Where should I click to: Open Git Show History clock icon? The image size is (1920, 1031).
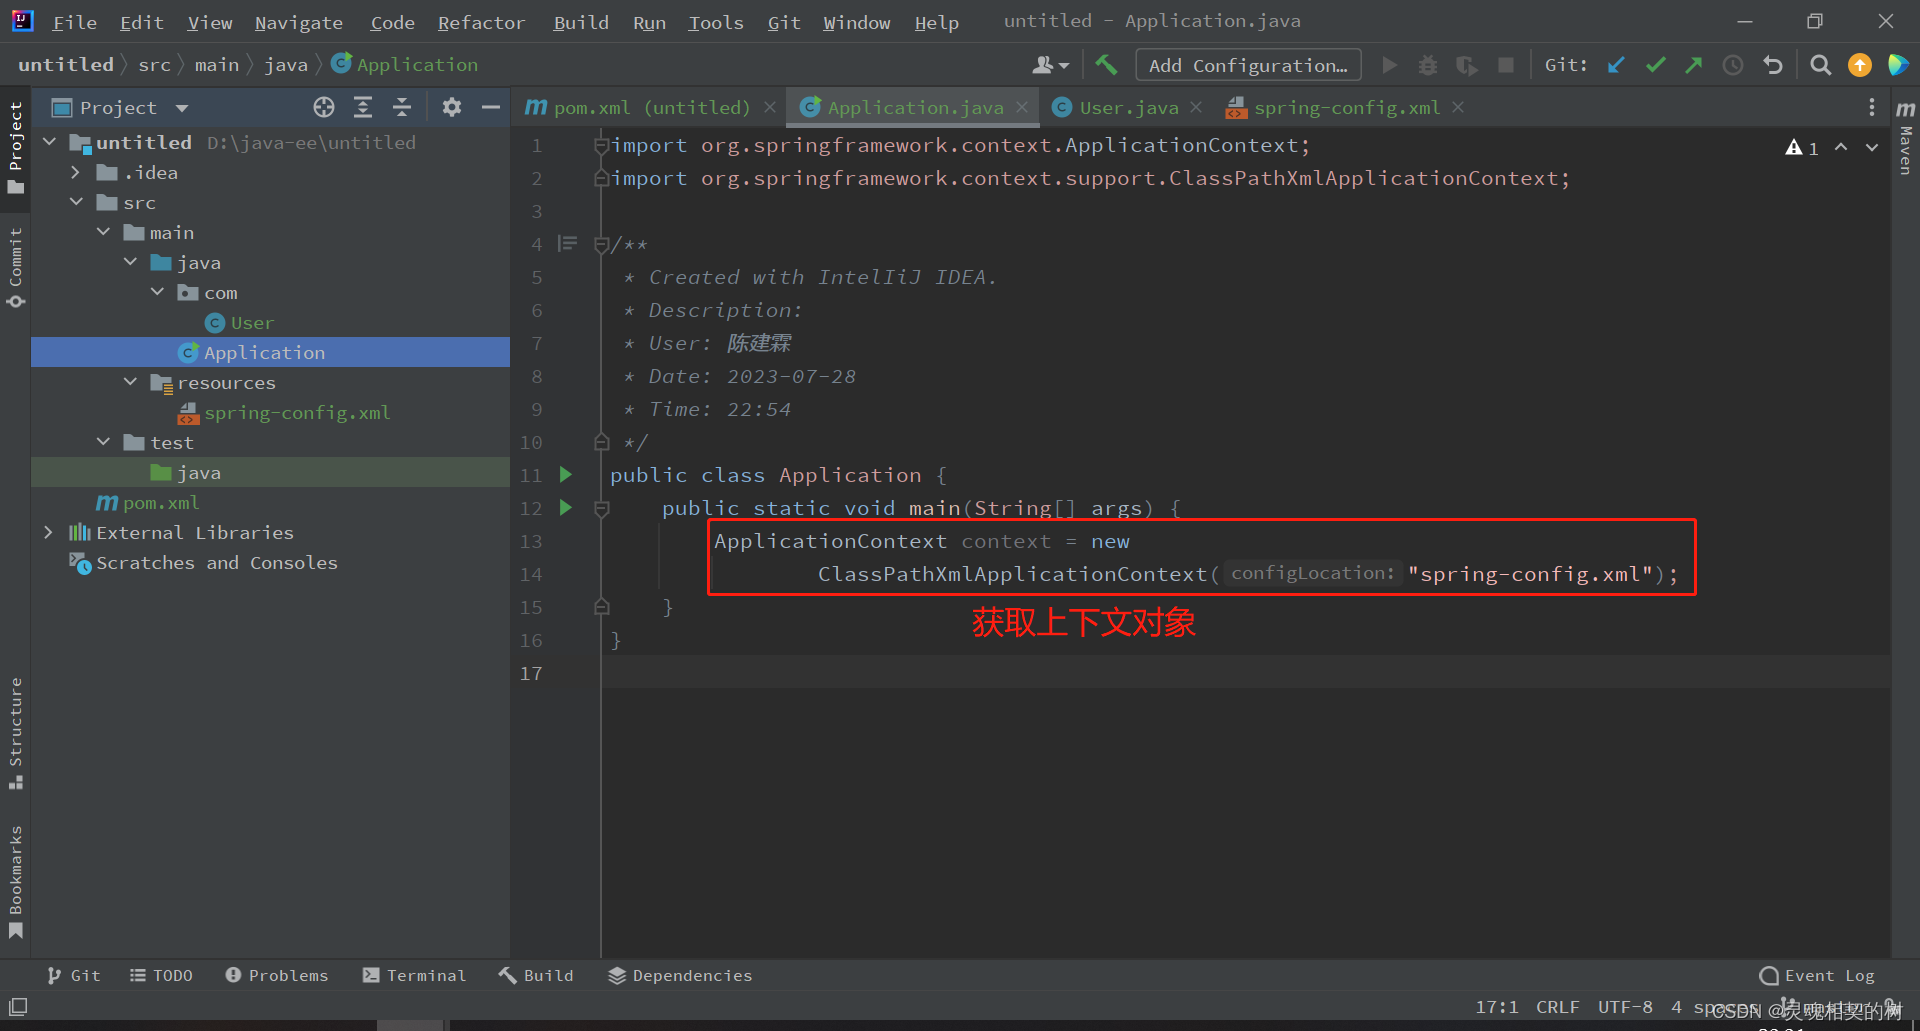pyautogui.click(x=1733, y=65)
